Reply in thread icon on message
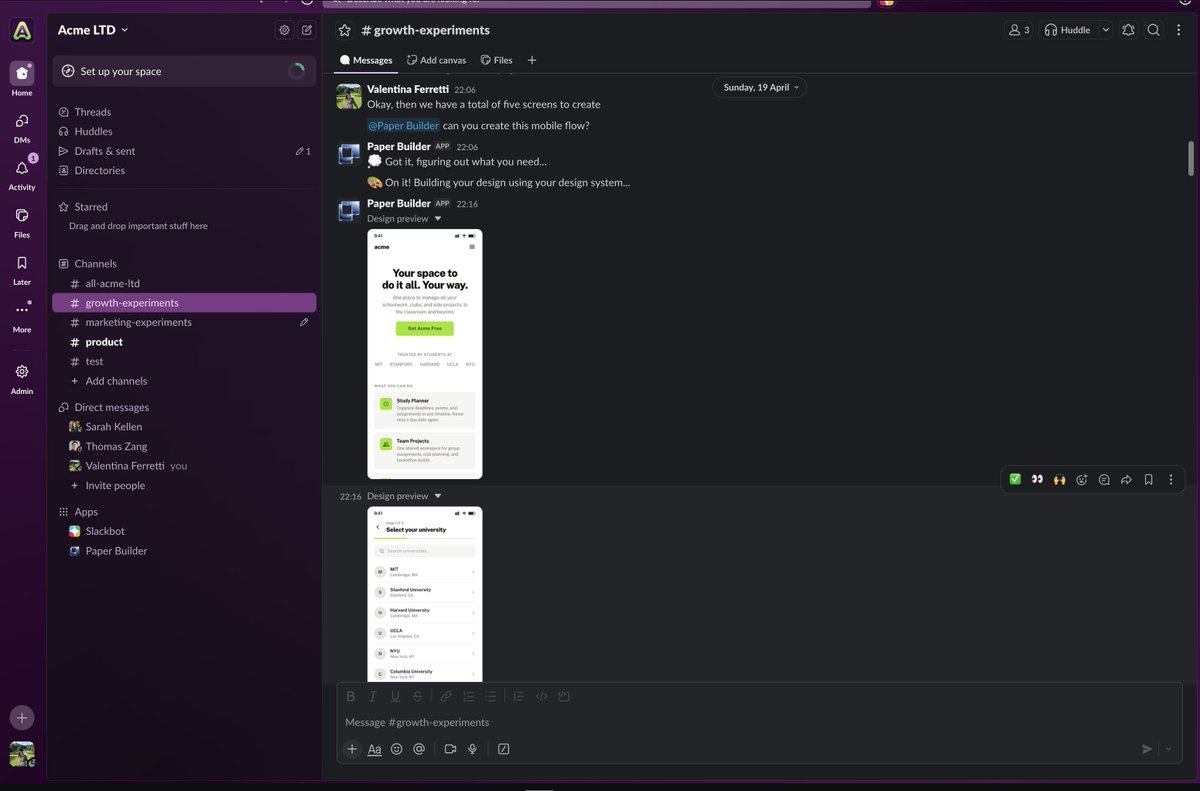 click(x=1104, y=480)
